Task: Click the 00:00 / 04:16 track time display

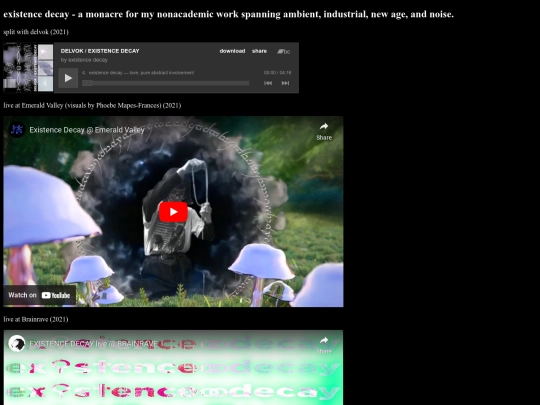Action: pyautogui.click(x=277, y=73)
